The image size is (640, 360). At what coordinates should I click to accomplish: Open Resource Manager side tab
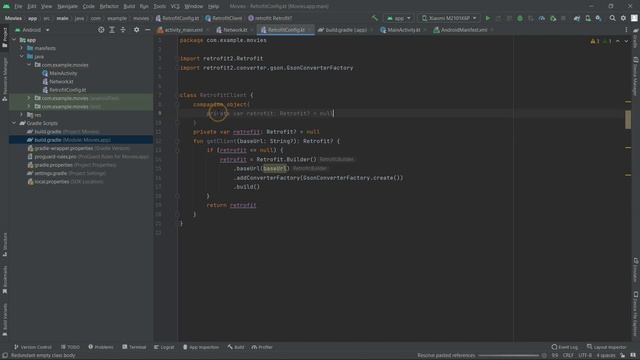point(5,78)
